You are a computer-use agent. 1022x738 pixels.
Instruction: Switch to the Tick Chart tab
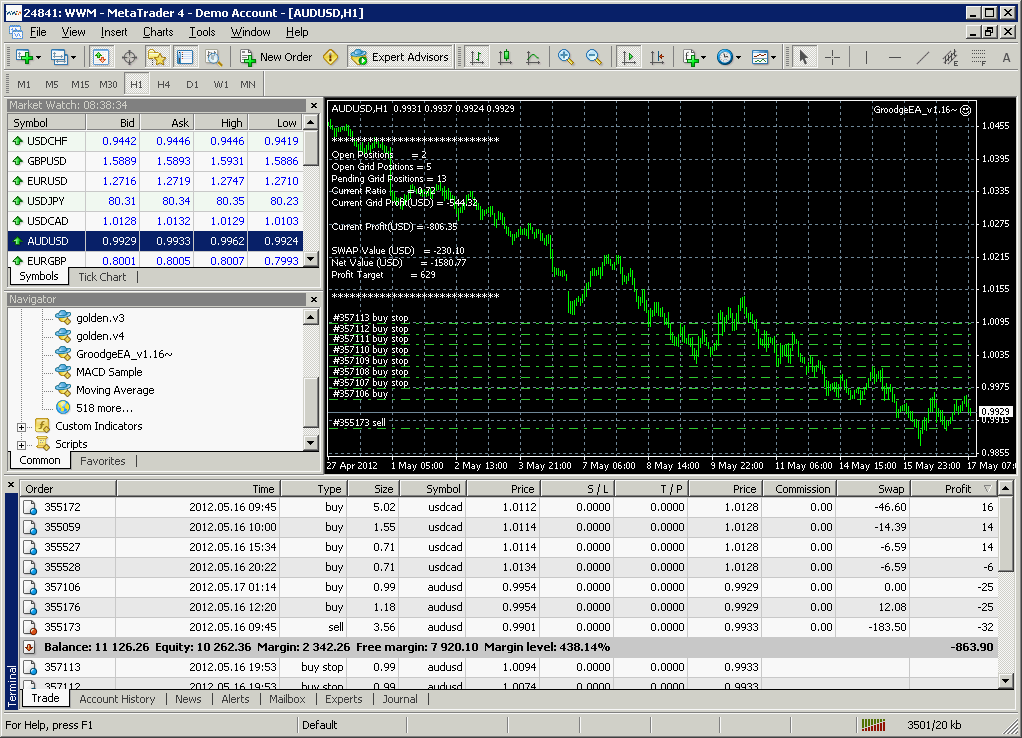tap(102, 277)
